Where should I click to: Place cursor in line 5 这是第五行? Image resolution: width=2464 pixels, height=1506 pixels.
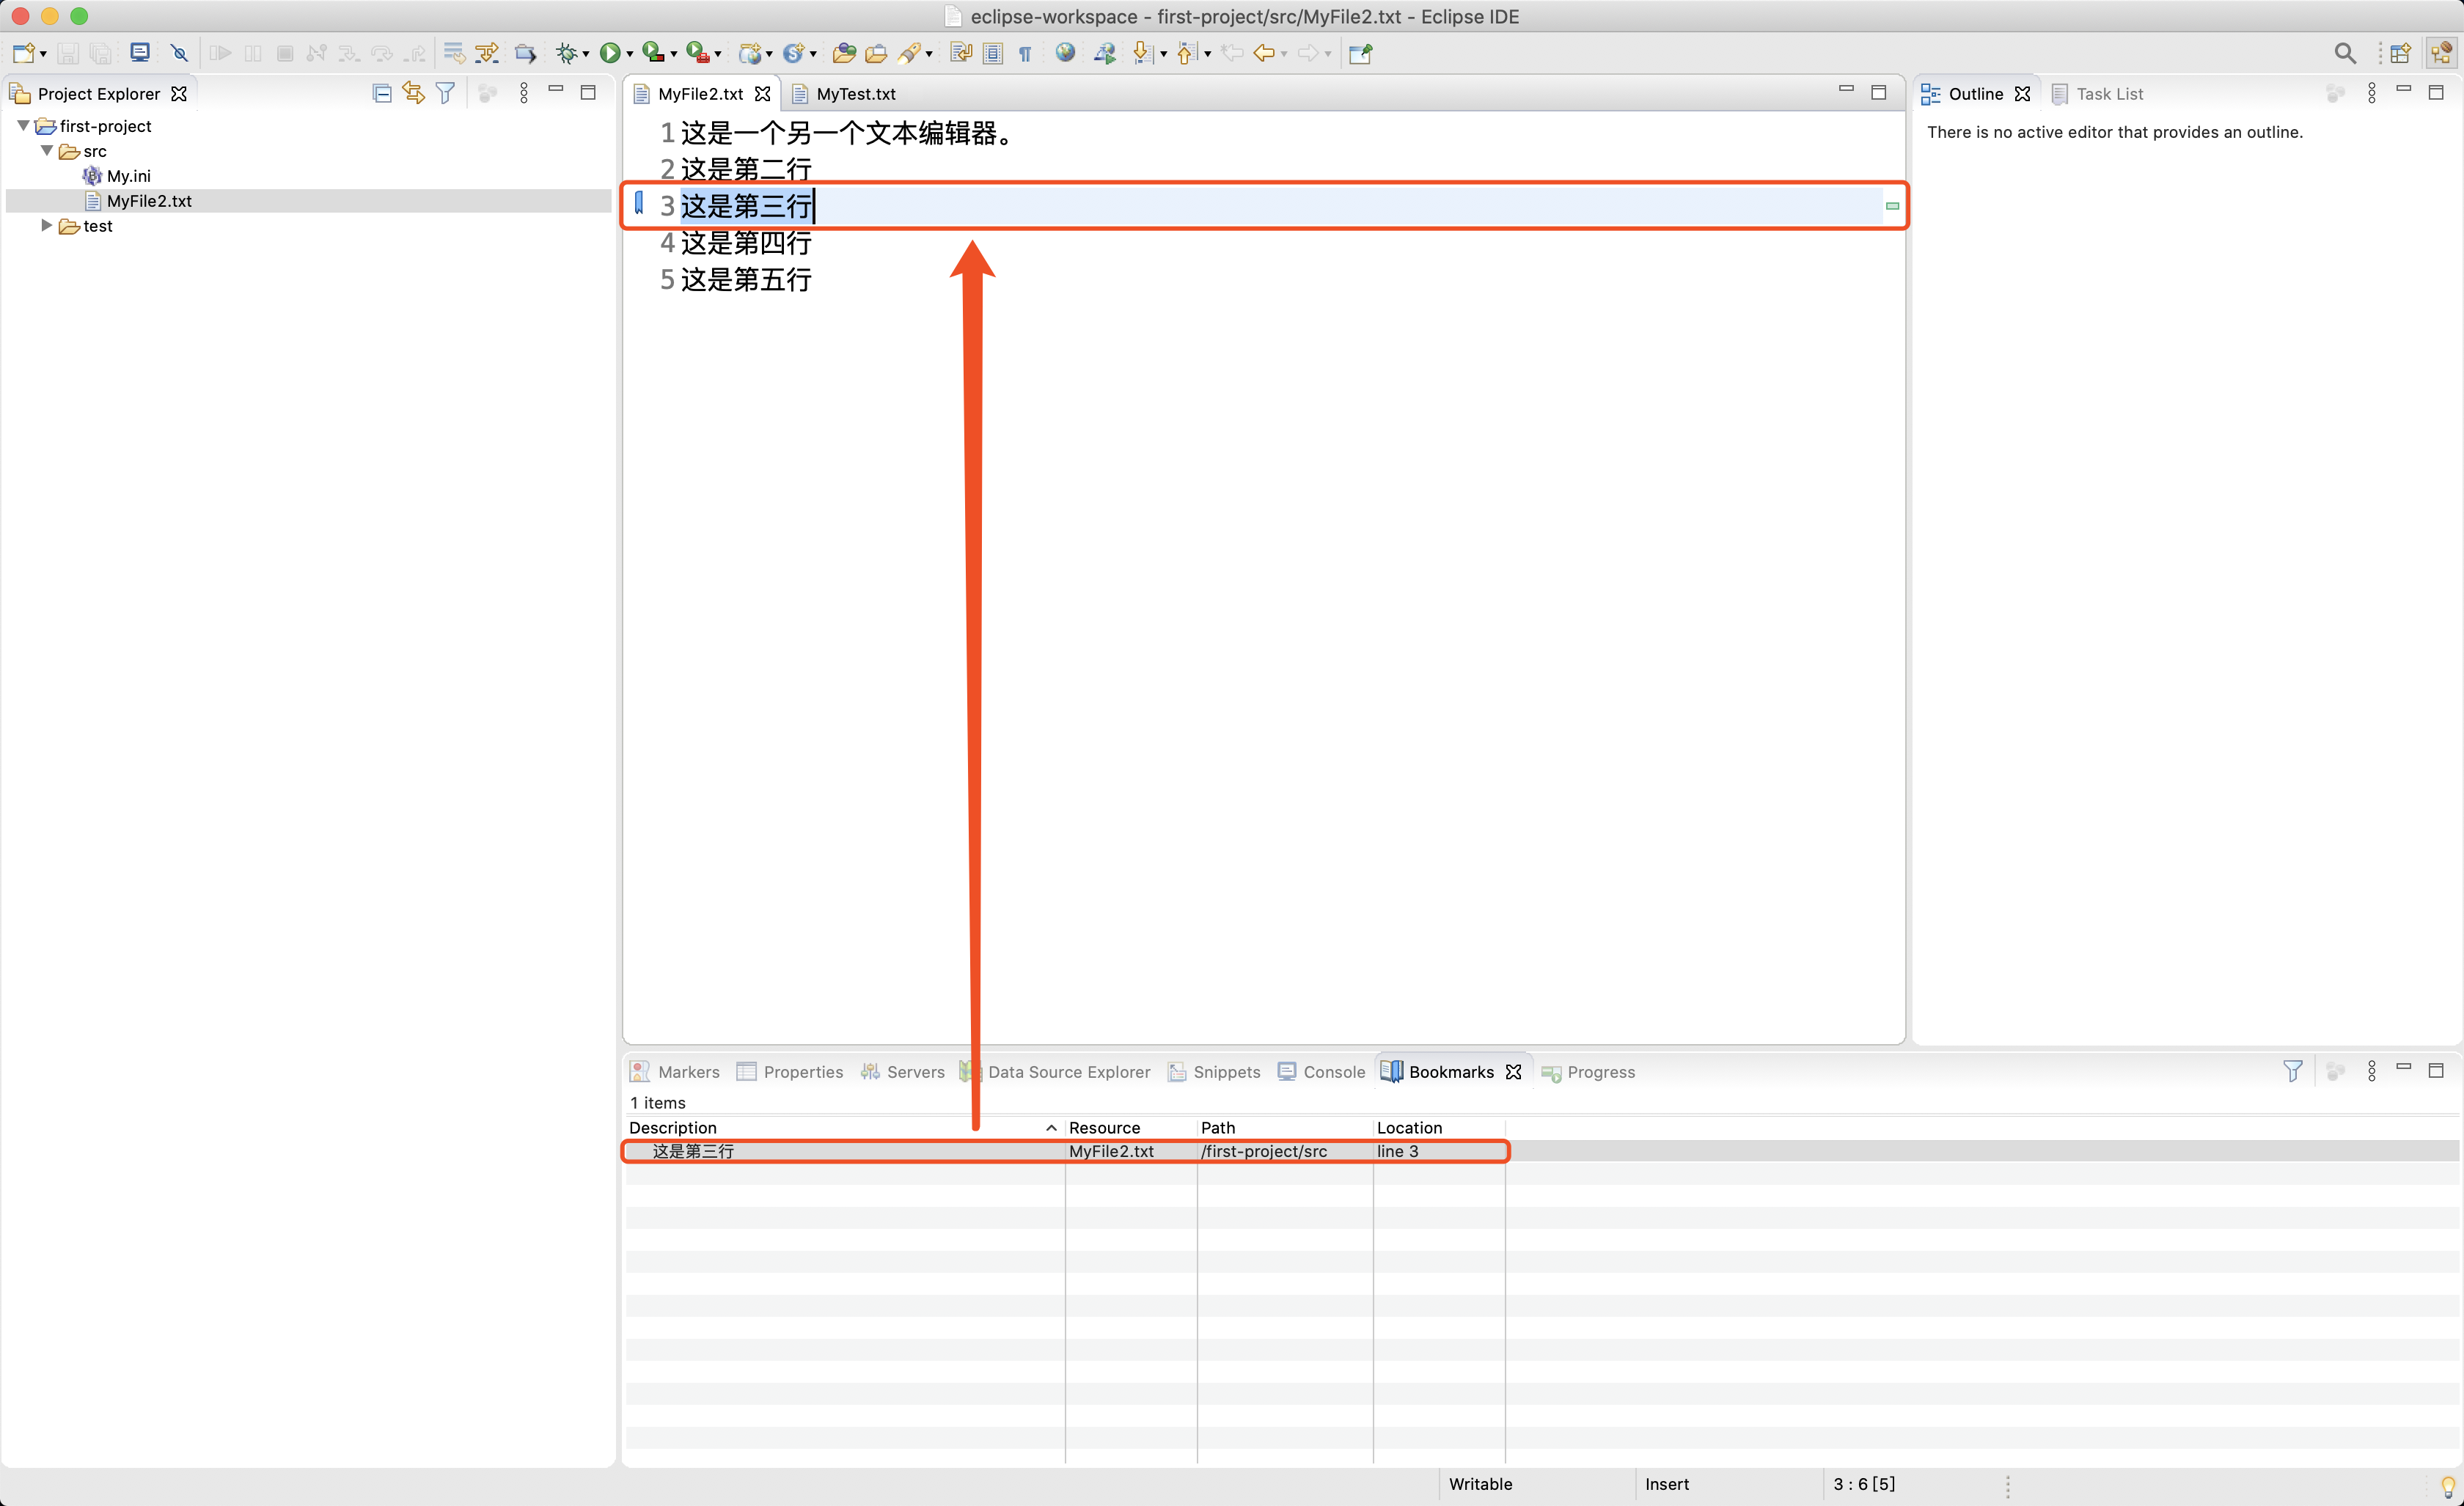(x=746, y=279)
